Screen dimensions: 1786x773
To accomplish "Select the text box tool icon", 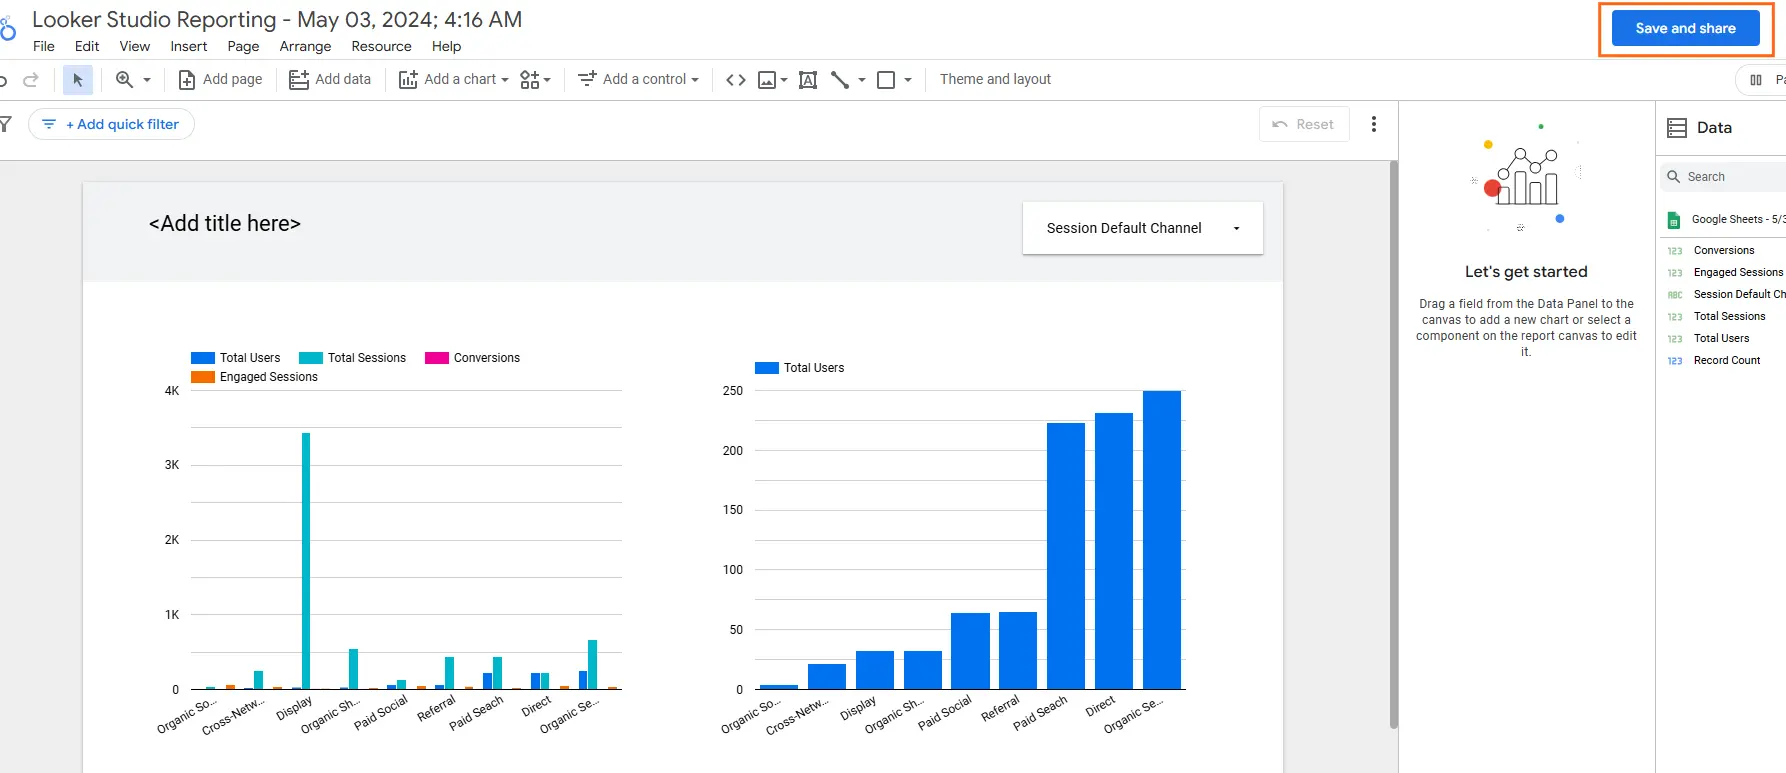I will pos(808,80).
